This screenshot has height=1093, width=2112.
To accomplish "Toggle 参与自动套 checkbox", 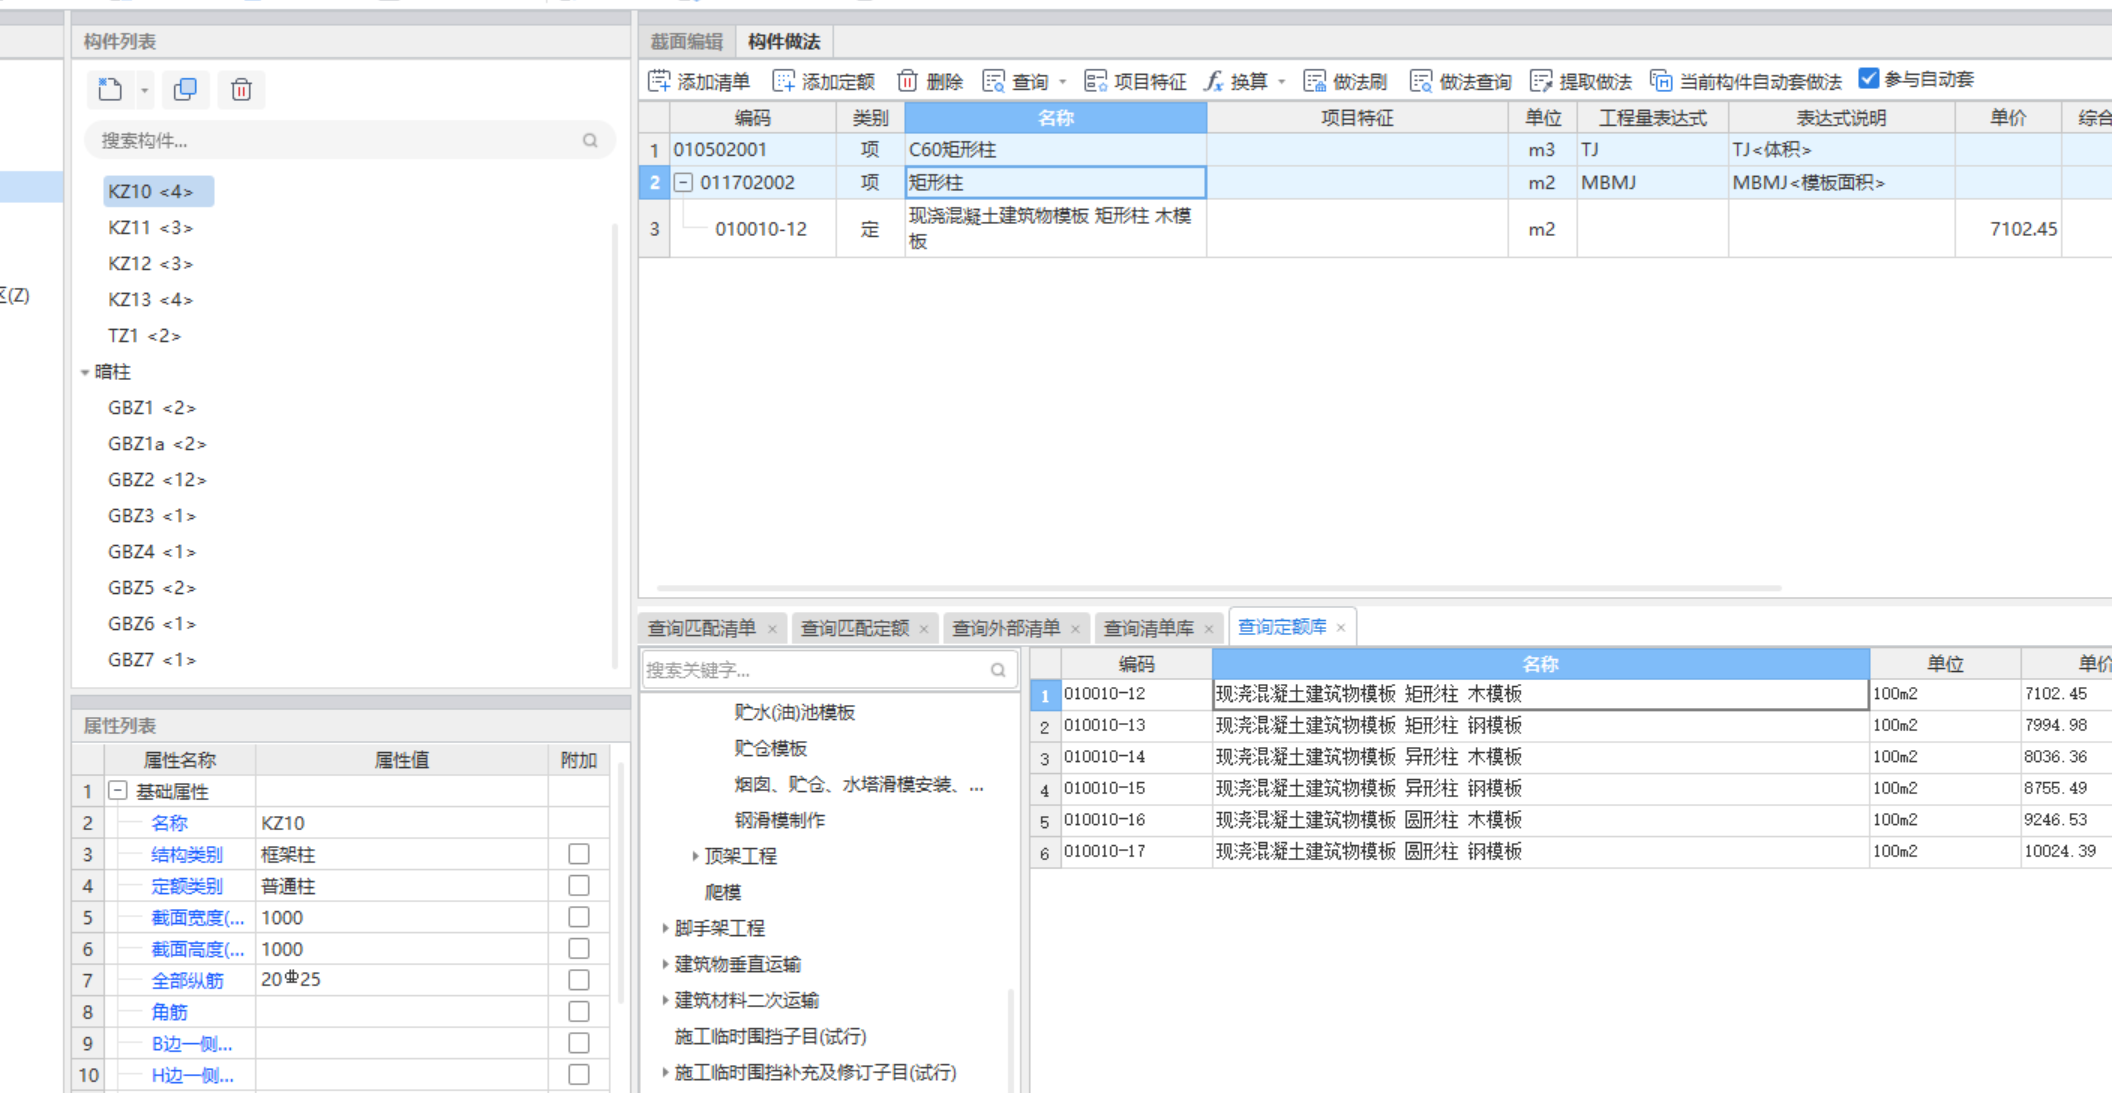I will [1868, 78].
